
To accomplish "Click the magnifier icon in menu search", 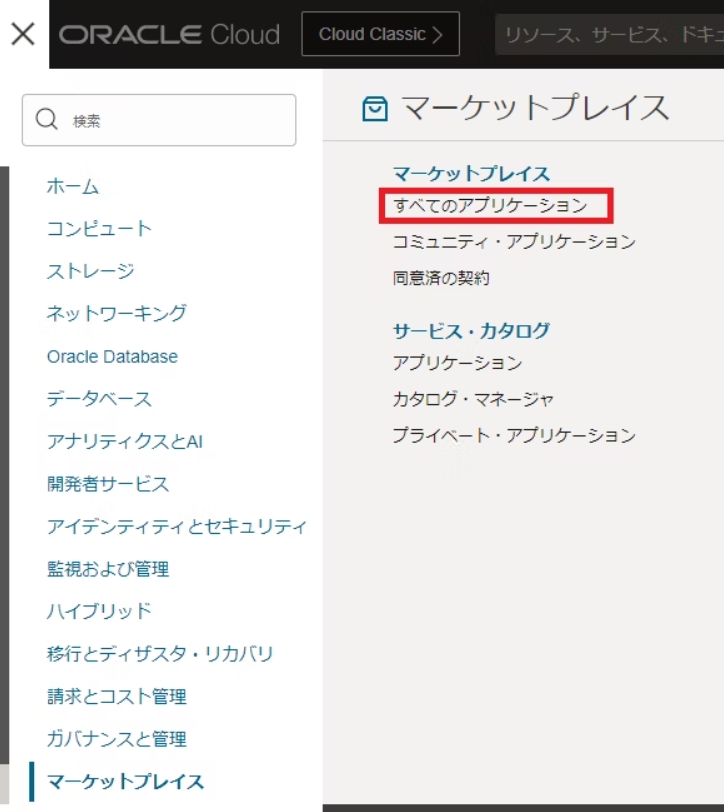I will (x=47, y=120).
